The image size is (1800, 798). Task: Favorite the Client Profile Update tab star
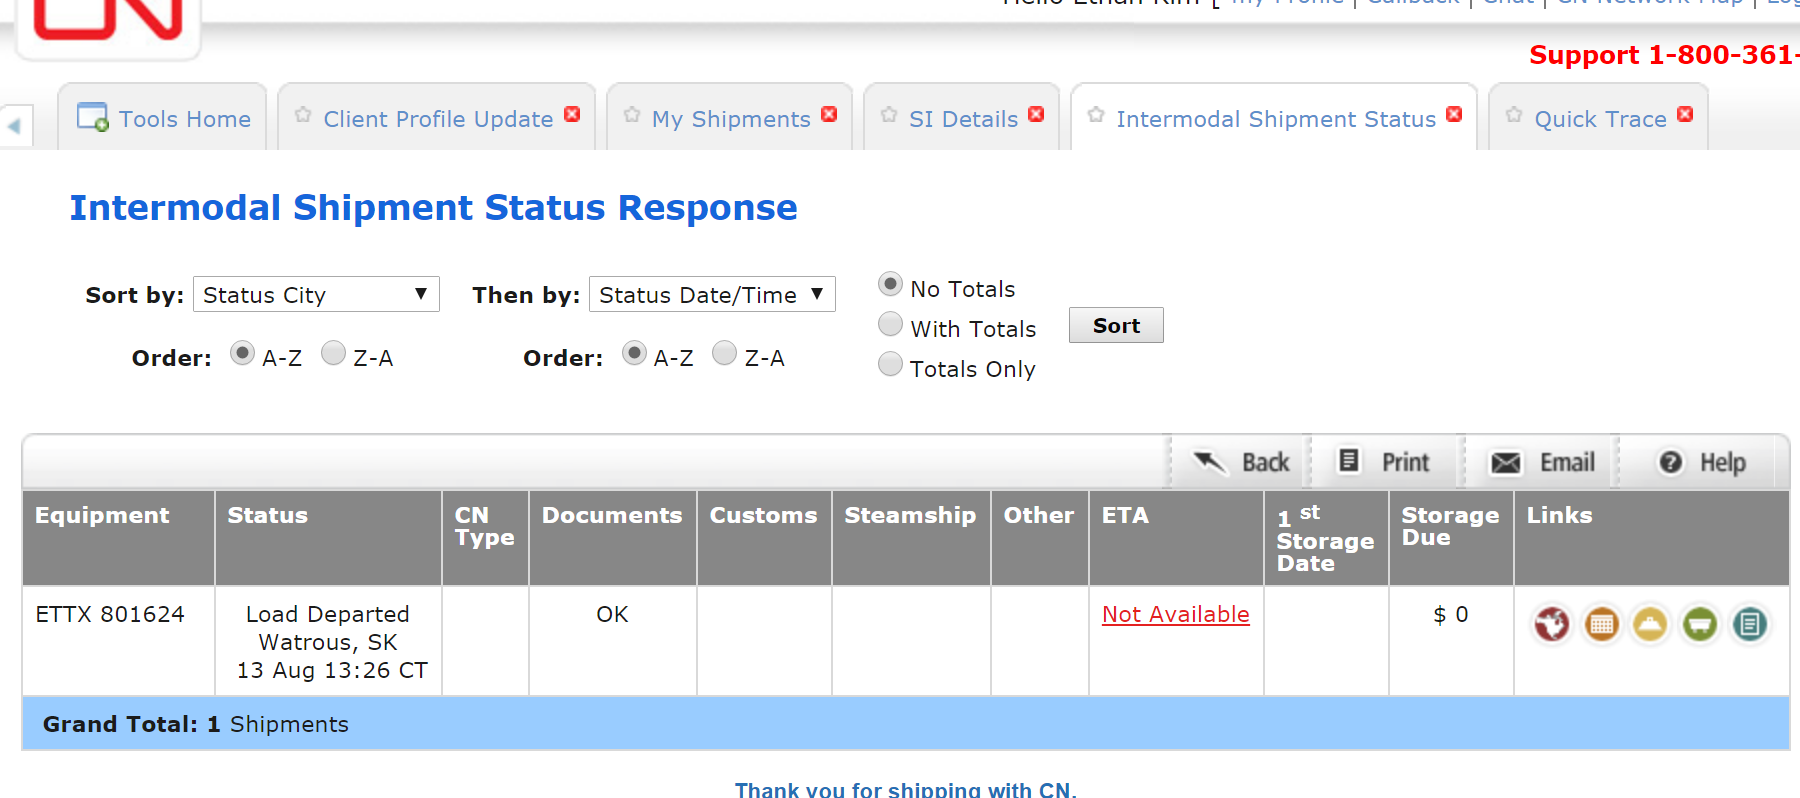click(x=303, y=115)
